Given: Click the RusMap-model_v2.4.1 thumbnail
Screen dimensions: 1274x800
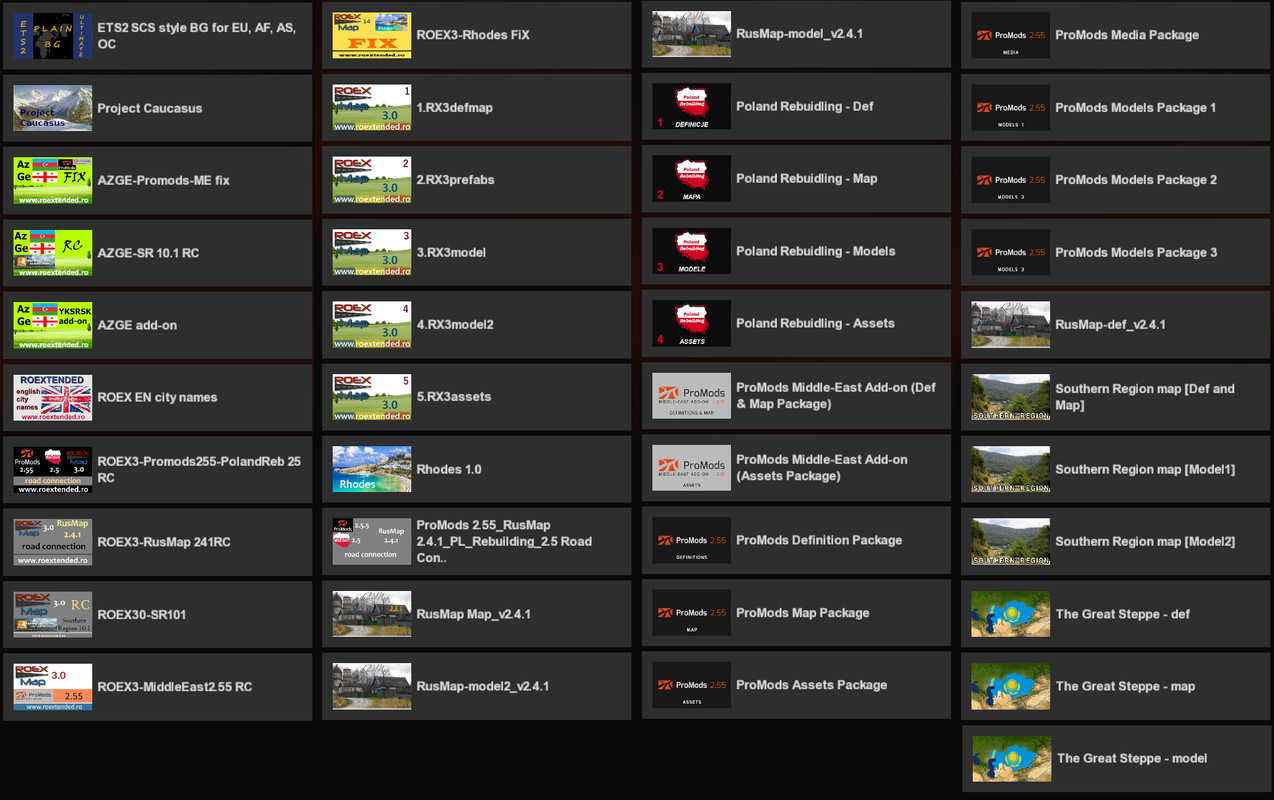Looking at the screenshot, I should (691, 34).
